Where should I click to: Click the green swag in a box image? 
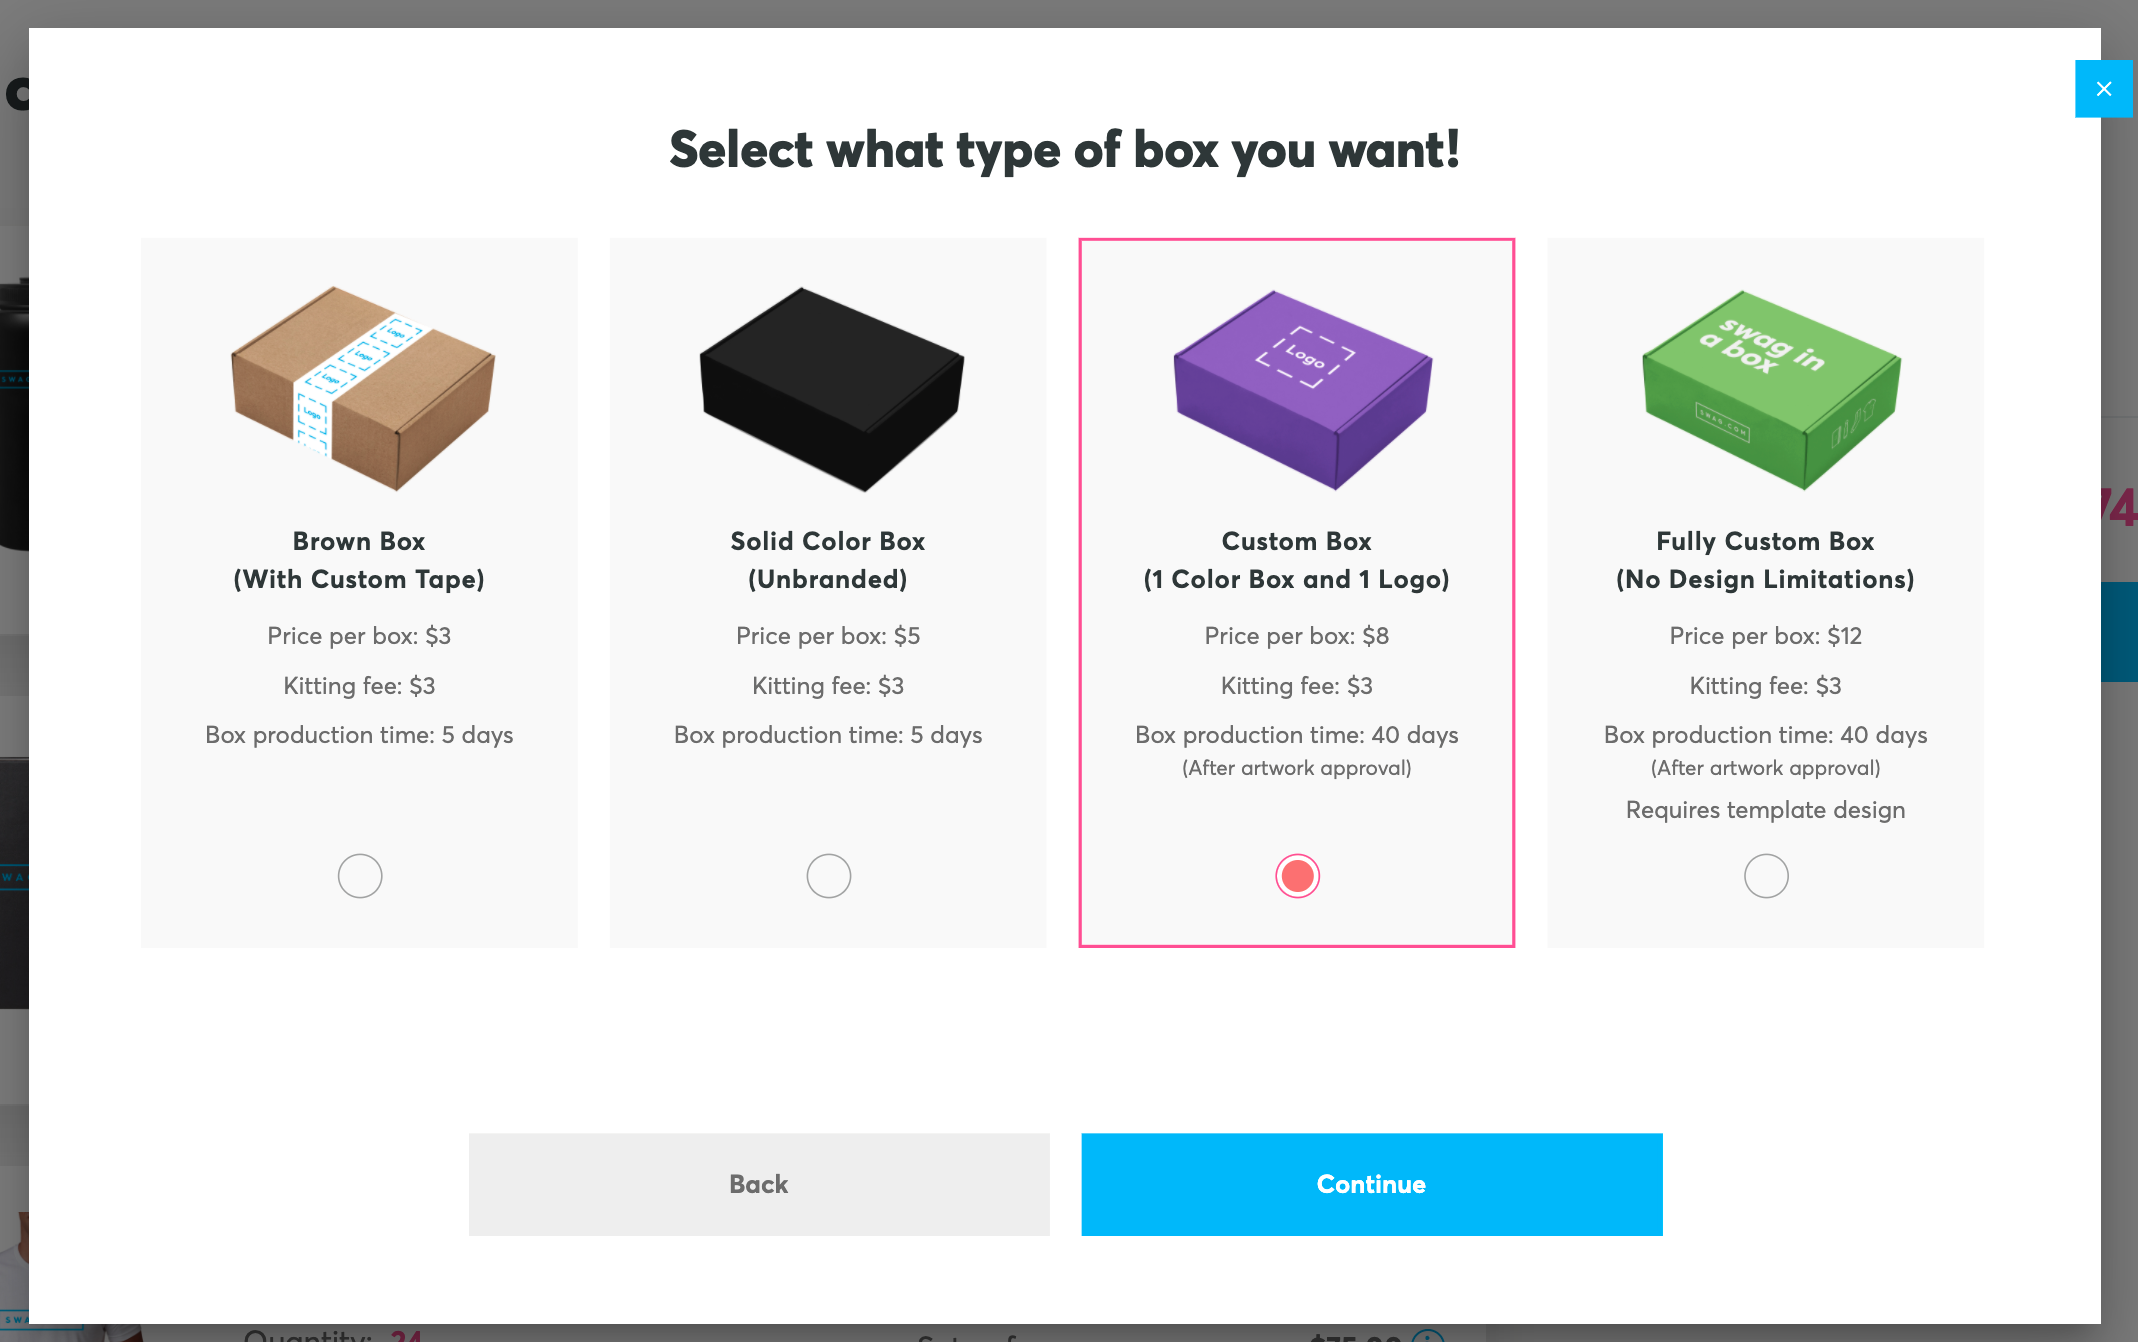(x=1768, y=388)
